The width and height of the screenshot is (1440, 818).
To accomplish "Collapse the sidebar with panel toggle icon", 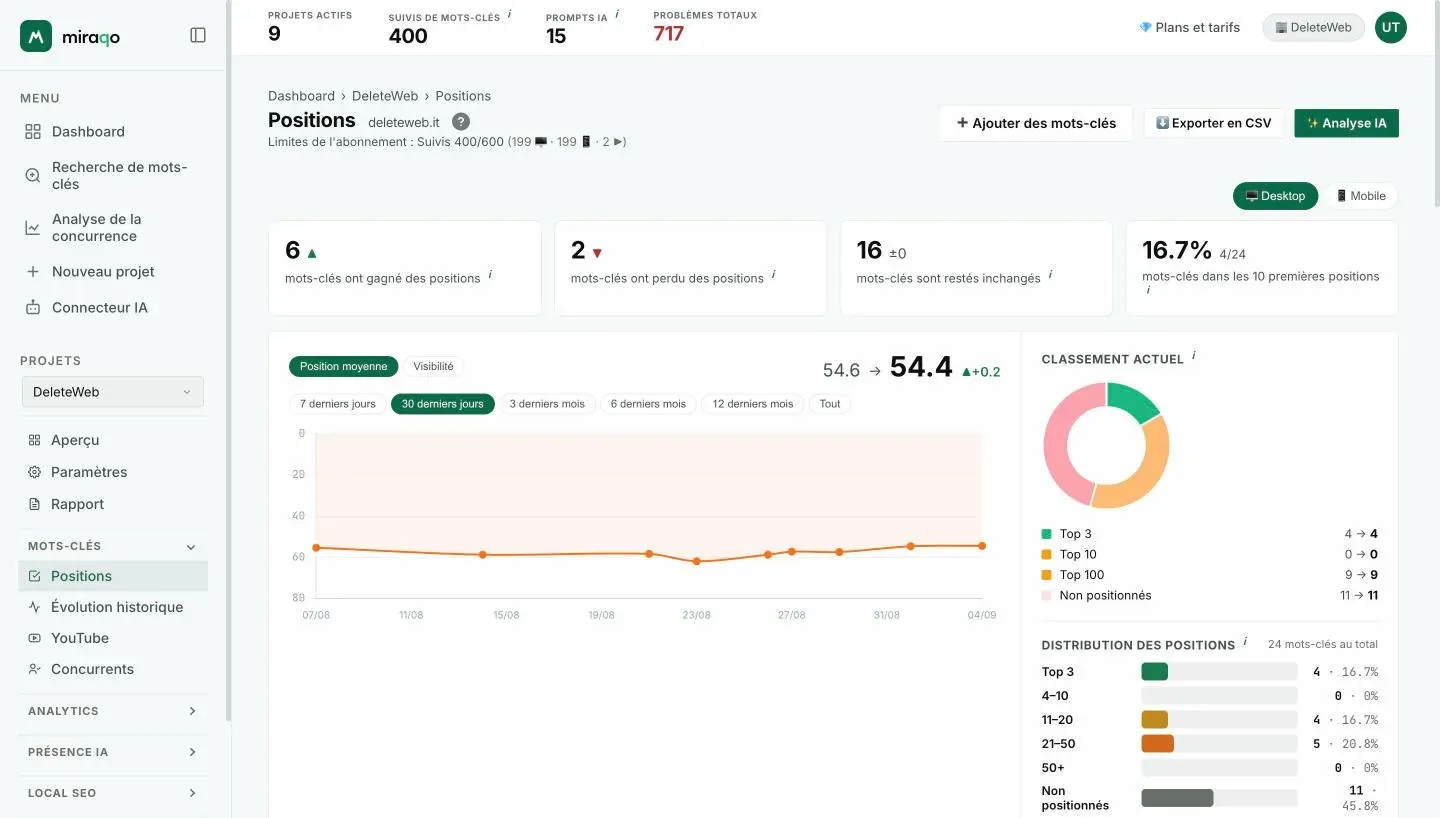I will coord(198,35).
